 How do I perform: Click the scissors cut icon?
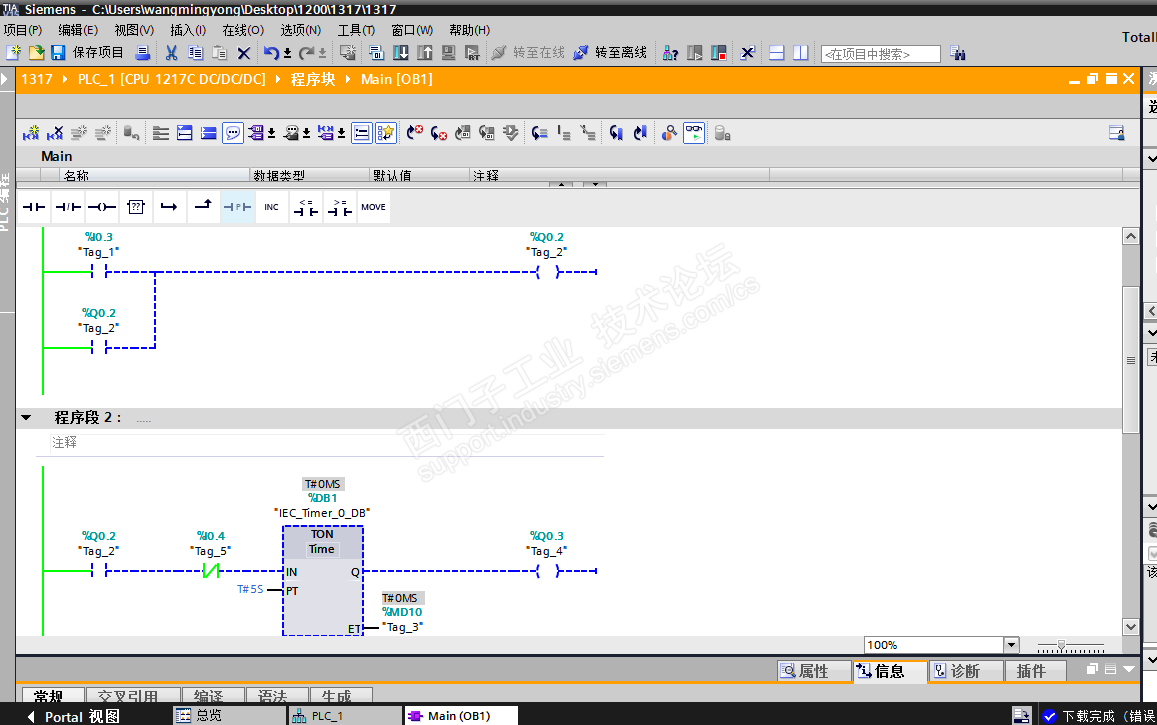171,53
